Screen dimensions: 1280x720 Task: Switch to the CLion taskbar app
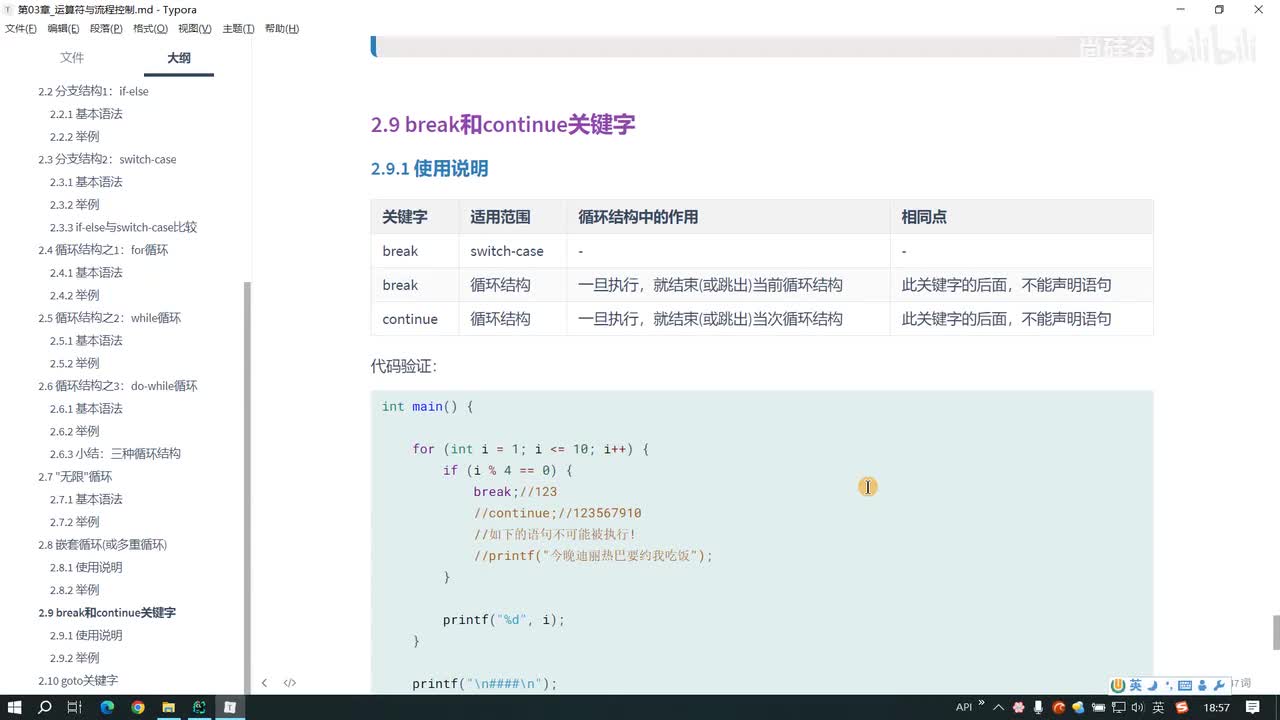[199, 707]
